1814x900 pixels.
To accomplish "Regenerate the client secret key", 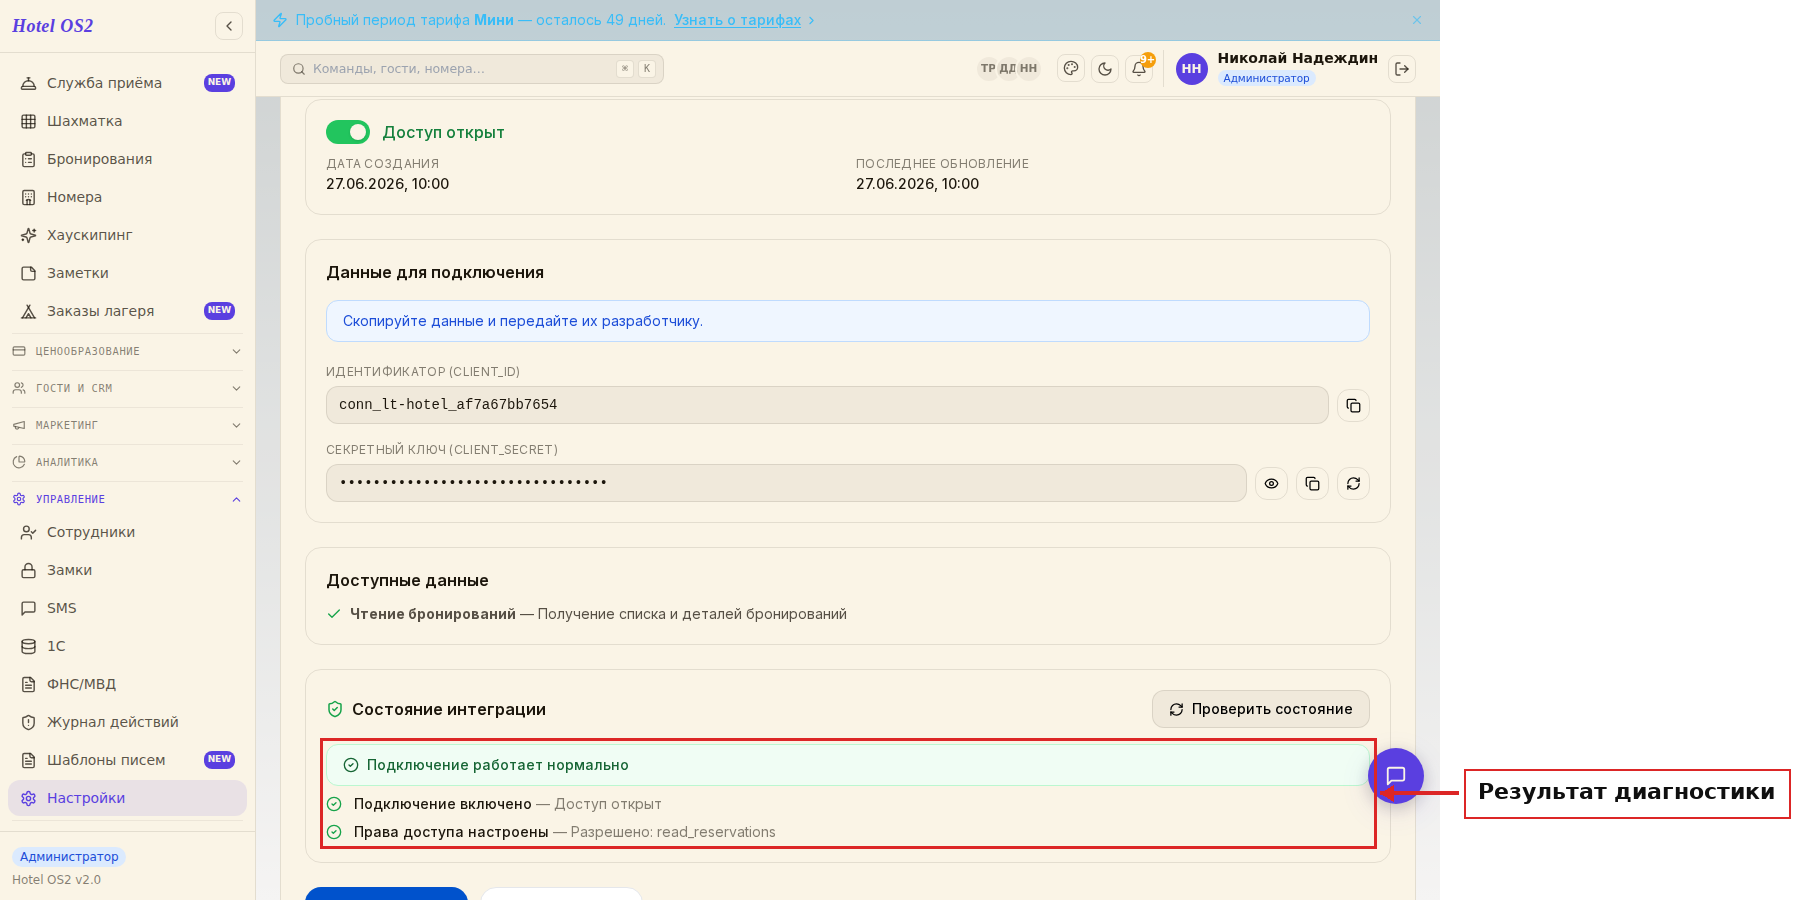I will pyautogui.click(x=1353, y=483).
